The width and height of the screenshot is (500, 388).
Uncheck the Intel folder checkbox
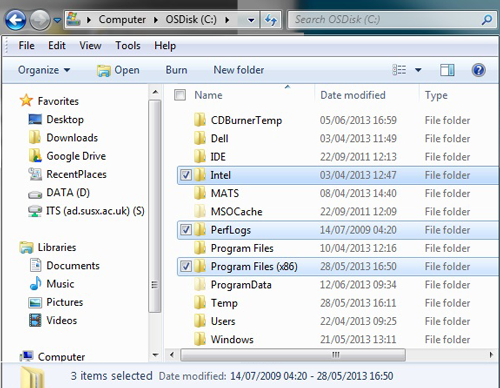[186, 175]
